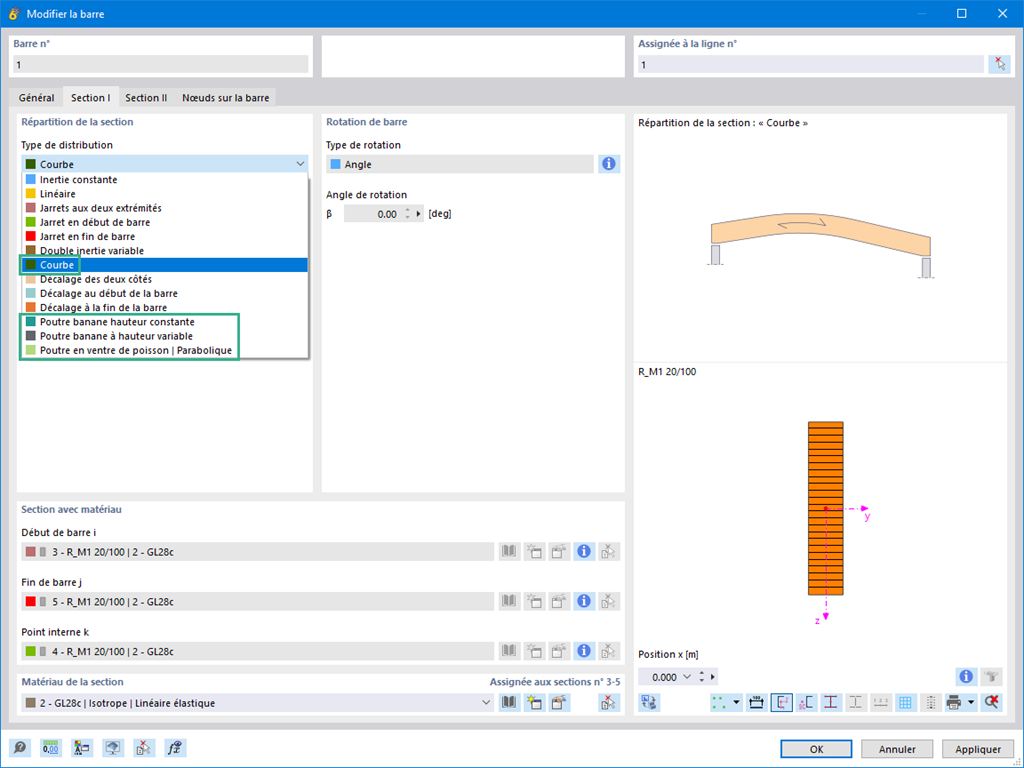
Task: Click the Barre n° input field
Action: 161,64
